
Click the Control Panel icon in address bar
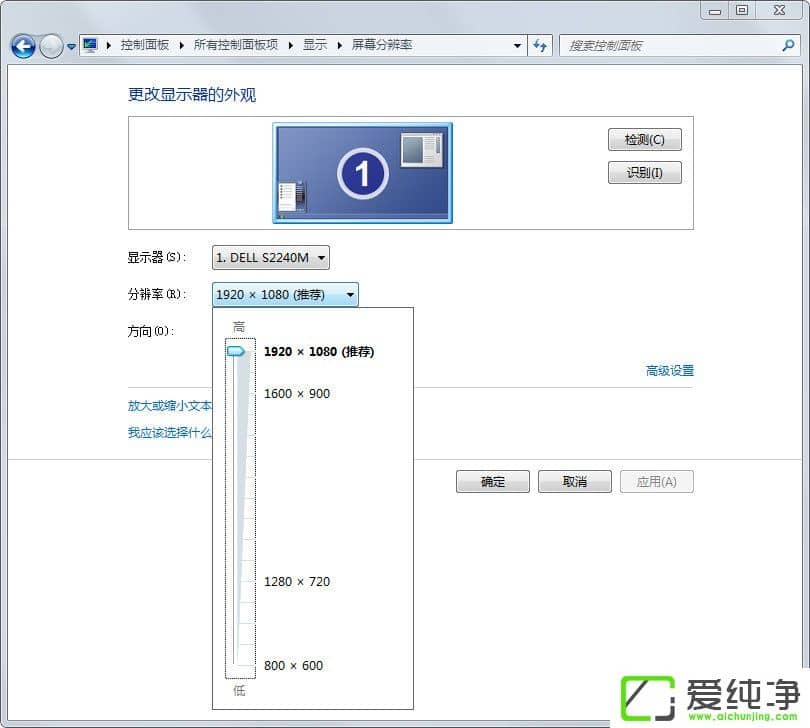pyautogui.click(x=90, y=45)
